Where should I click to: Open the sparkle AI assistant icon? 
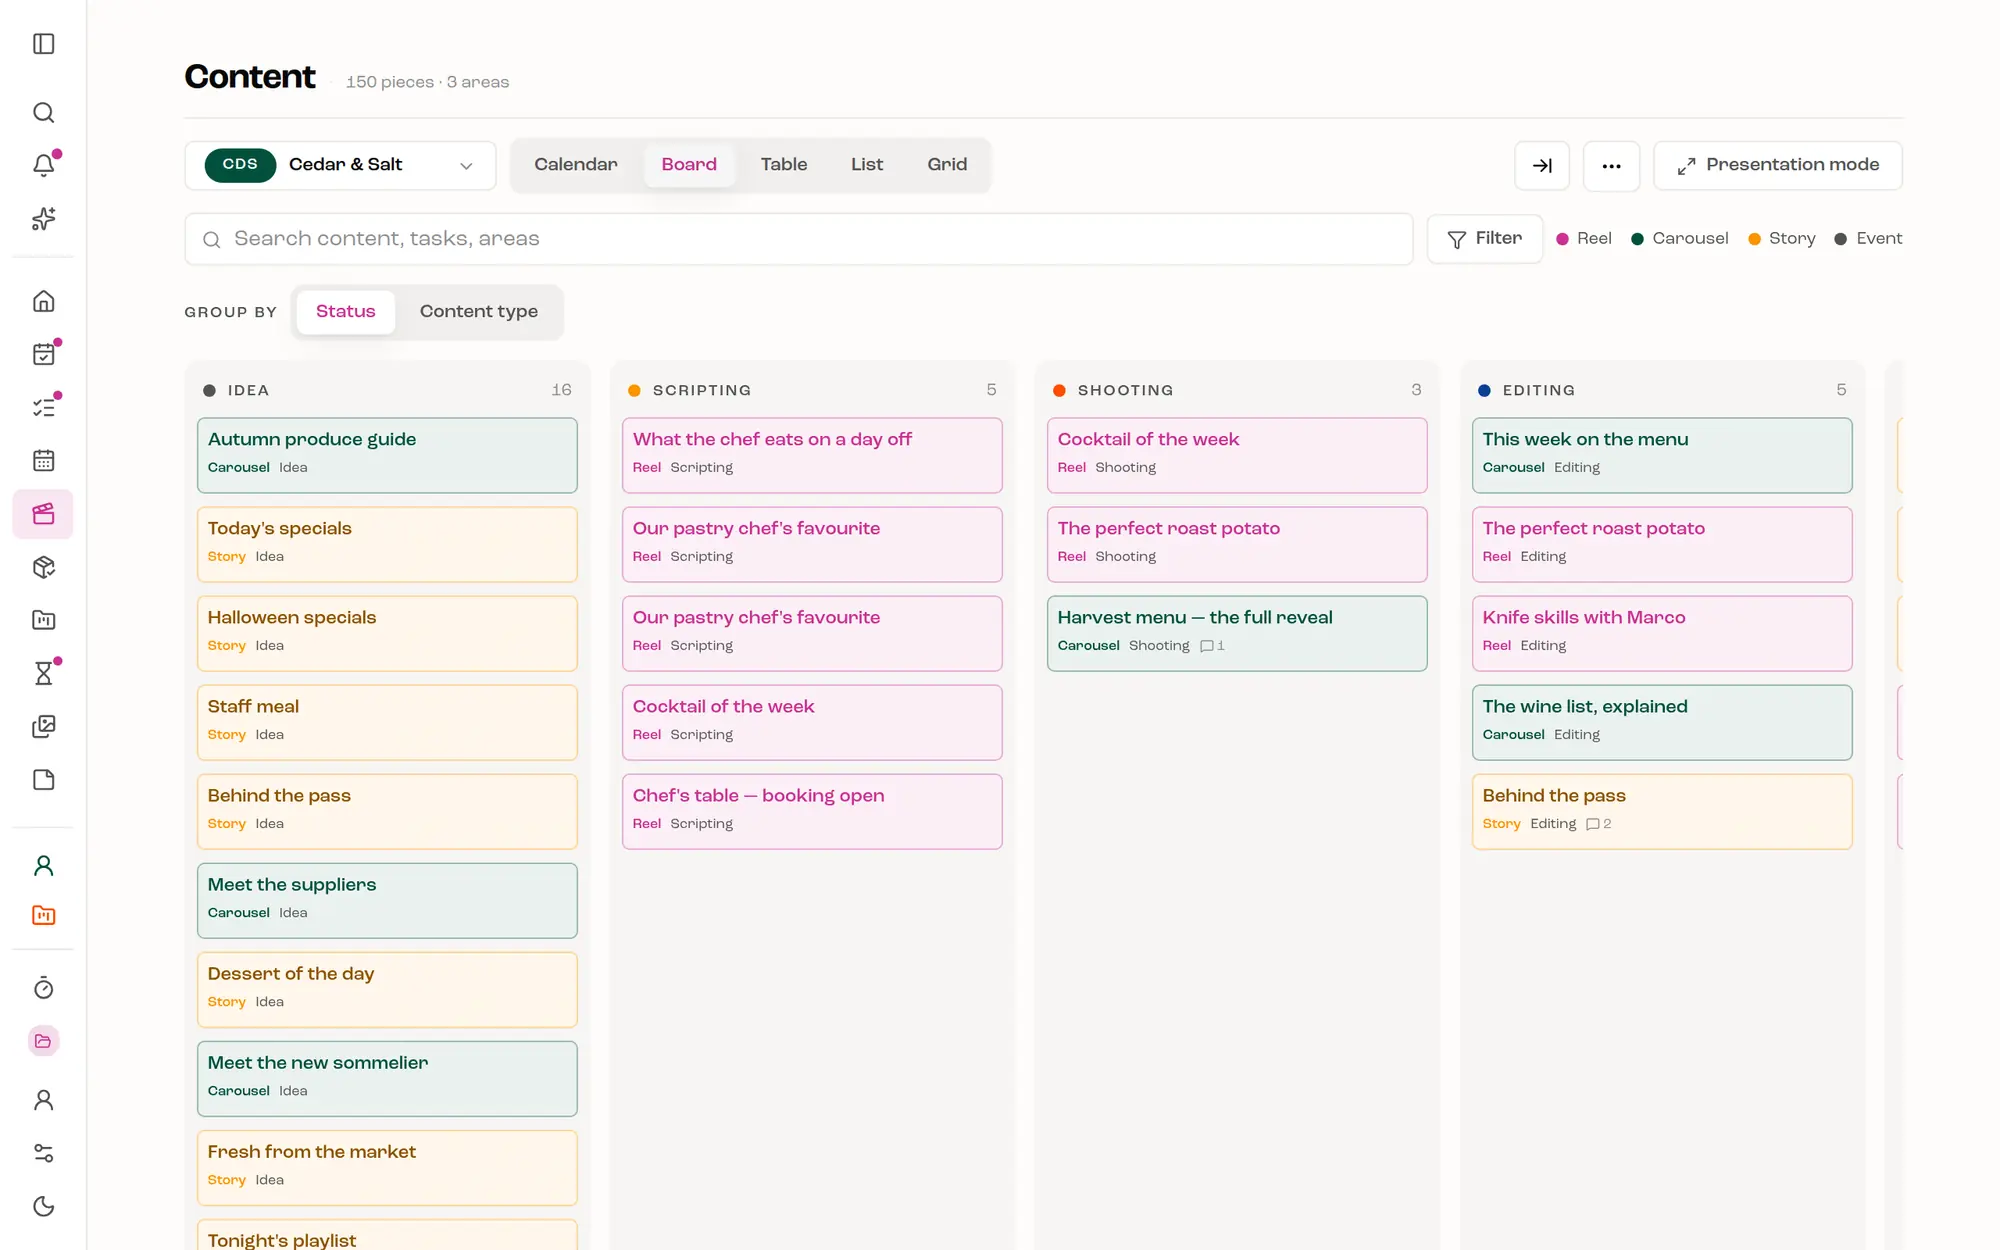click(43, 218)
